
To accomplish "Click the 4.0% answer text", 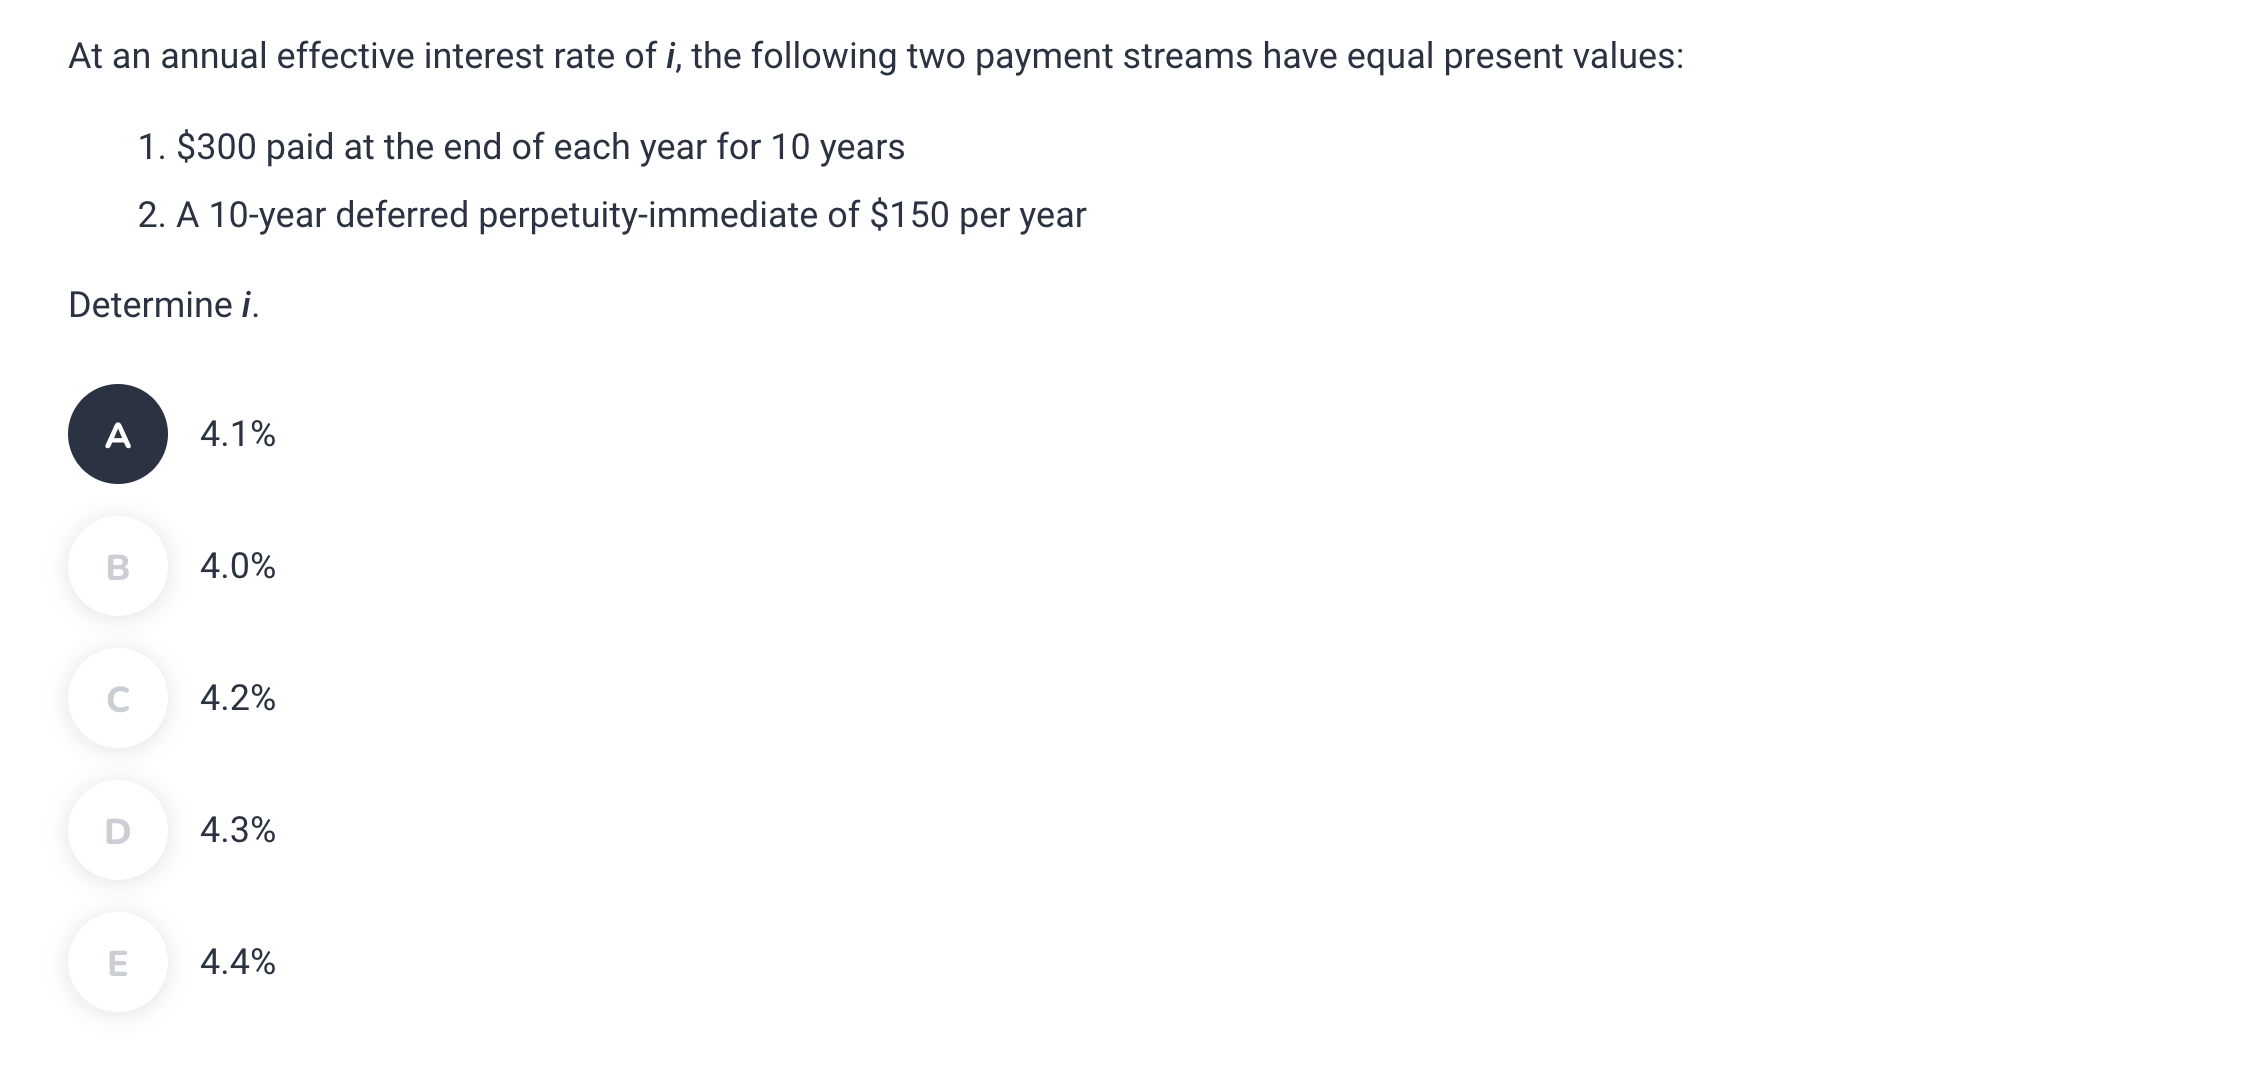I will pyautogui.click(x=238, y=566).
